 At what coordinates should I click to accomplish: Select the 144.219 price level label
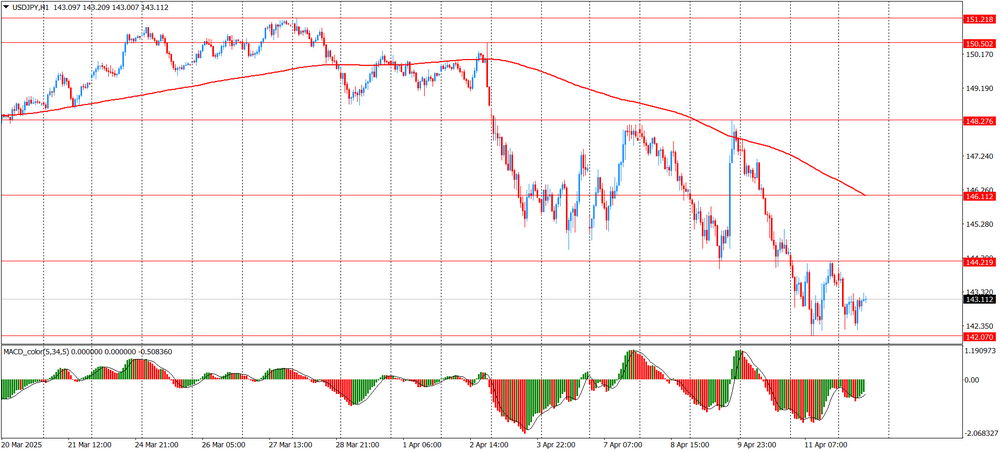tap(979, 262)
